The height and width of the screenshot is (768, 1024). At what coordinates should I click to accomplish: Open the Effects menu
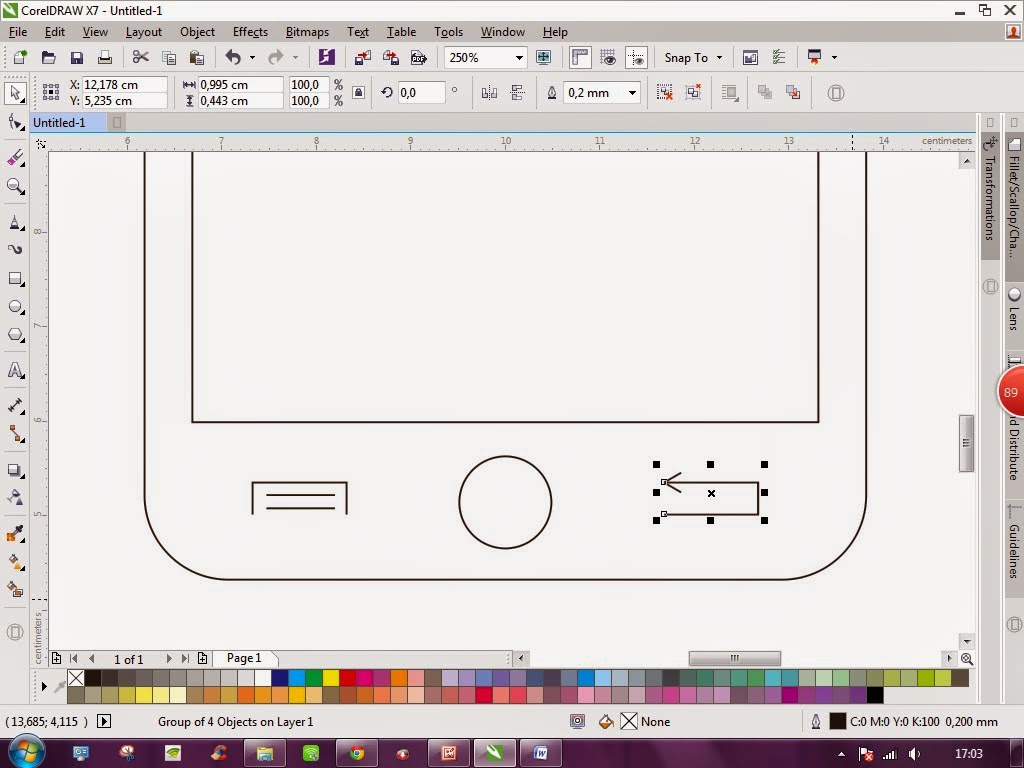point(250,32)
